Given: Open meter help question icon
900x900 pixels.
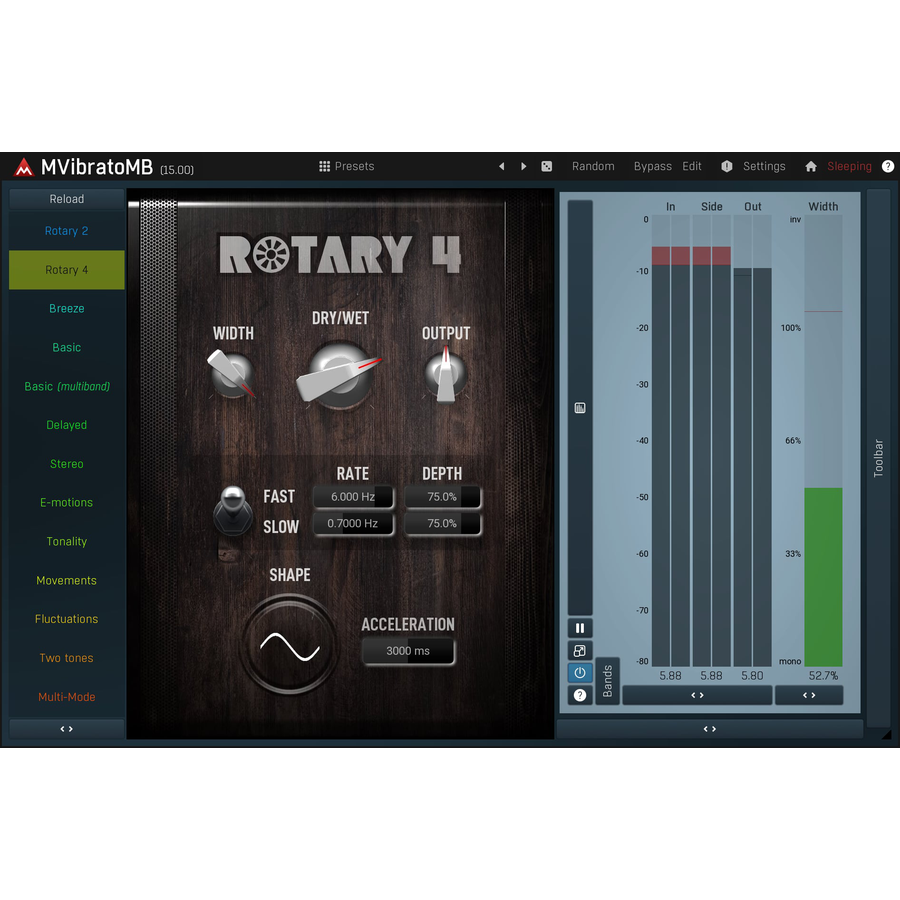Looking at the screenshot, I should 580,695.
